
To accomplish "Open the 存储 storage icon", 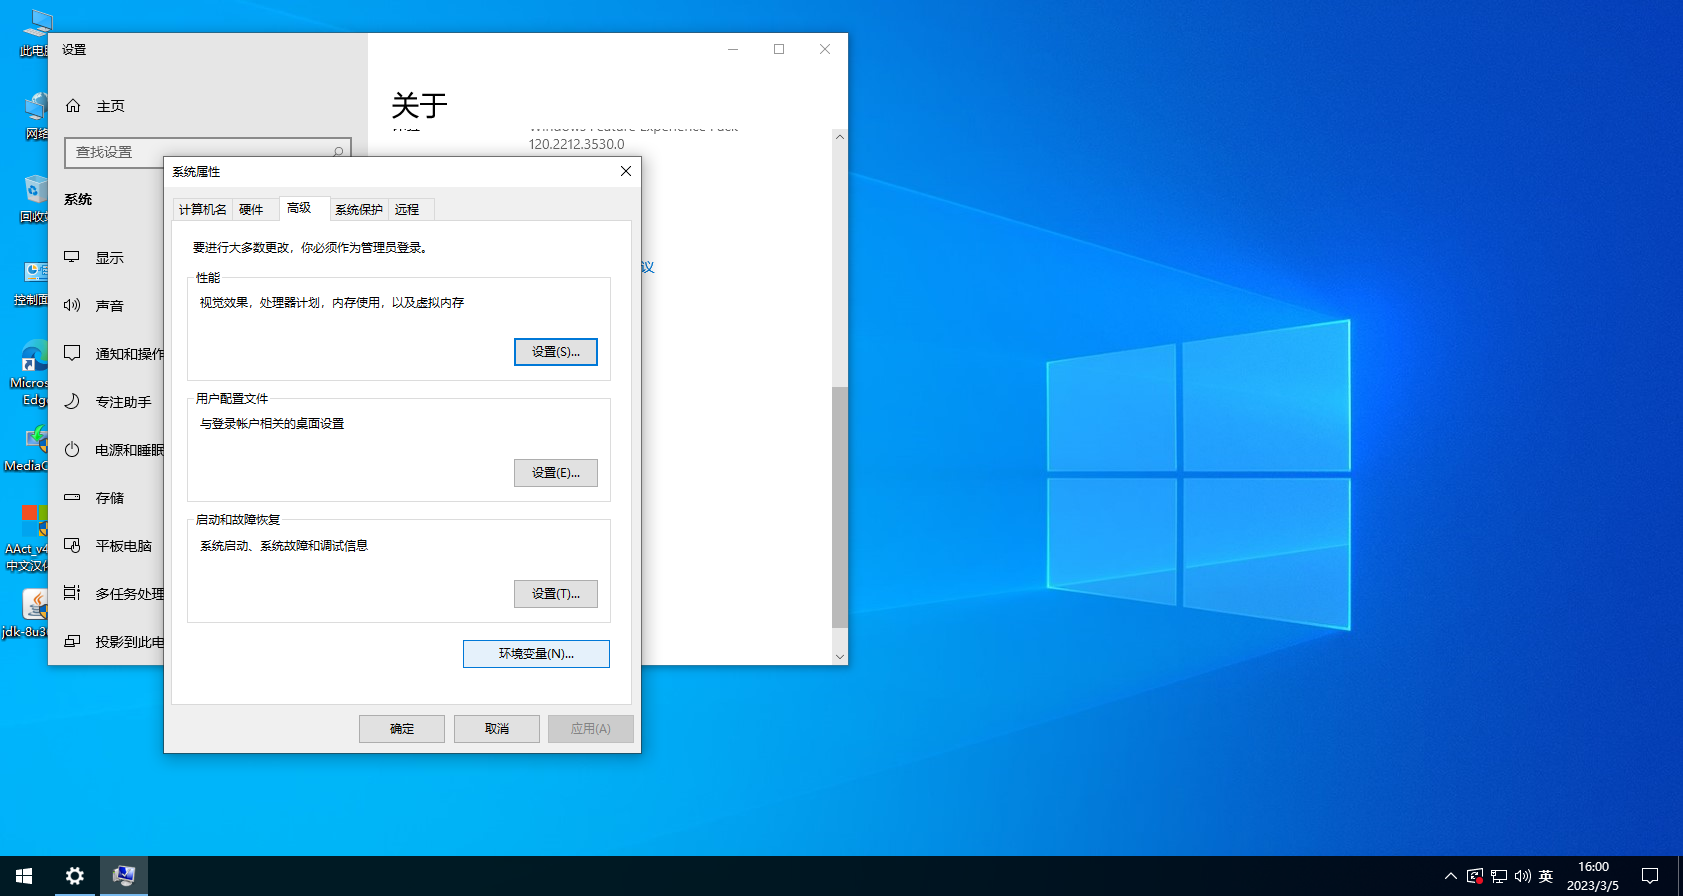I will [x=72, y=497].
